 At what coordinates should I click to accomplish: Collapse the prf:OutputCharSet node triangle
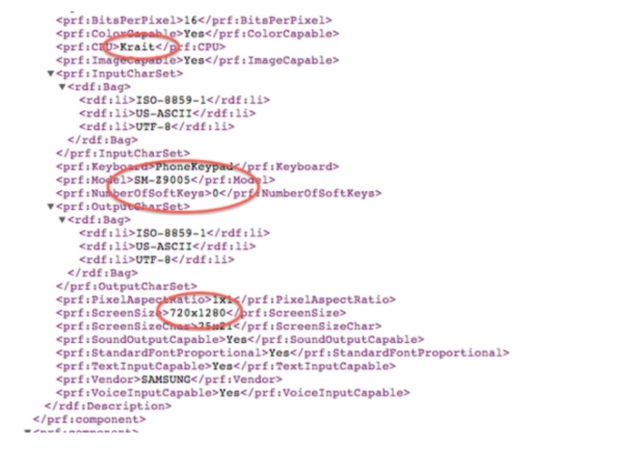click(51, 207)
